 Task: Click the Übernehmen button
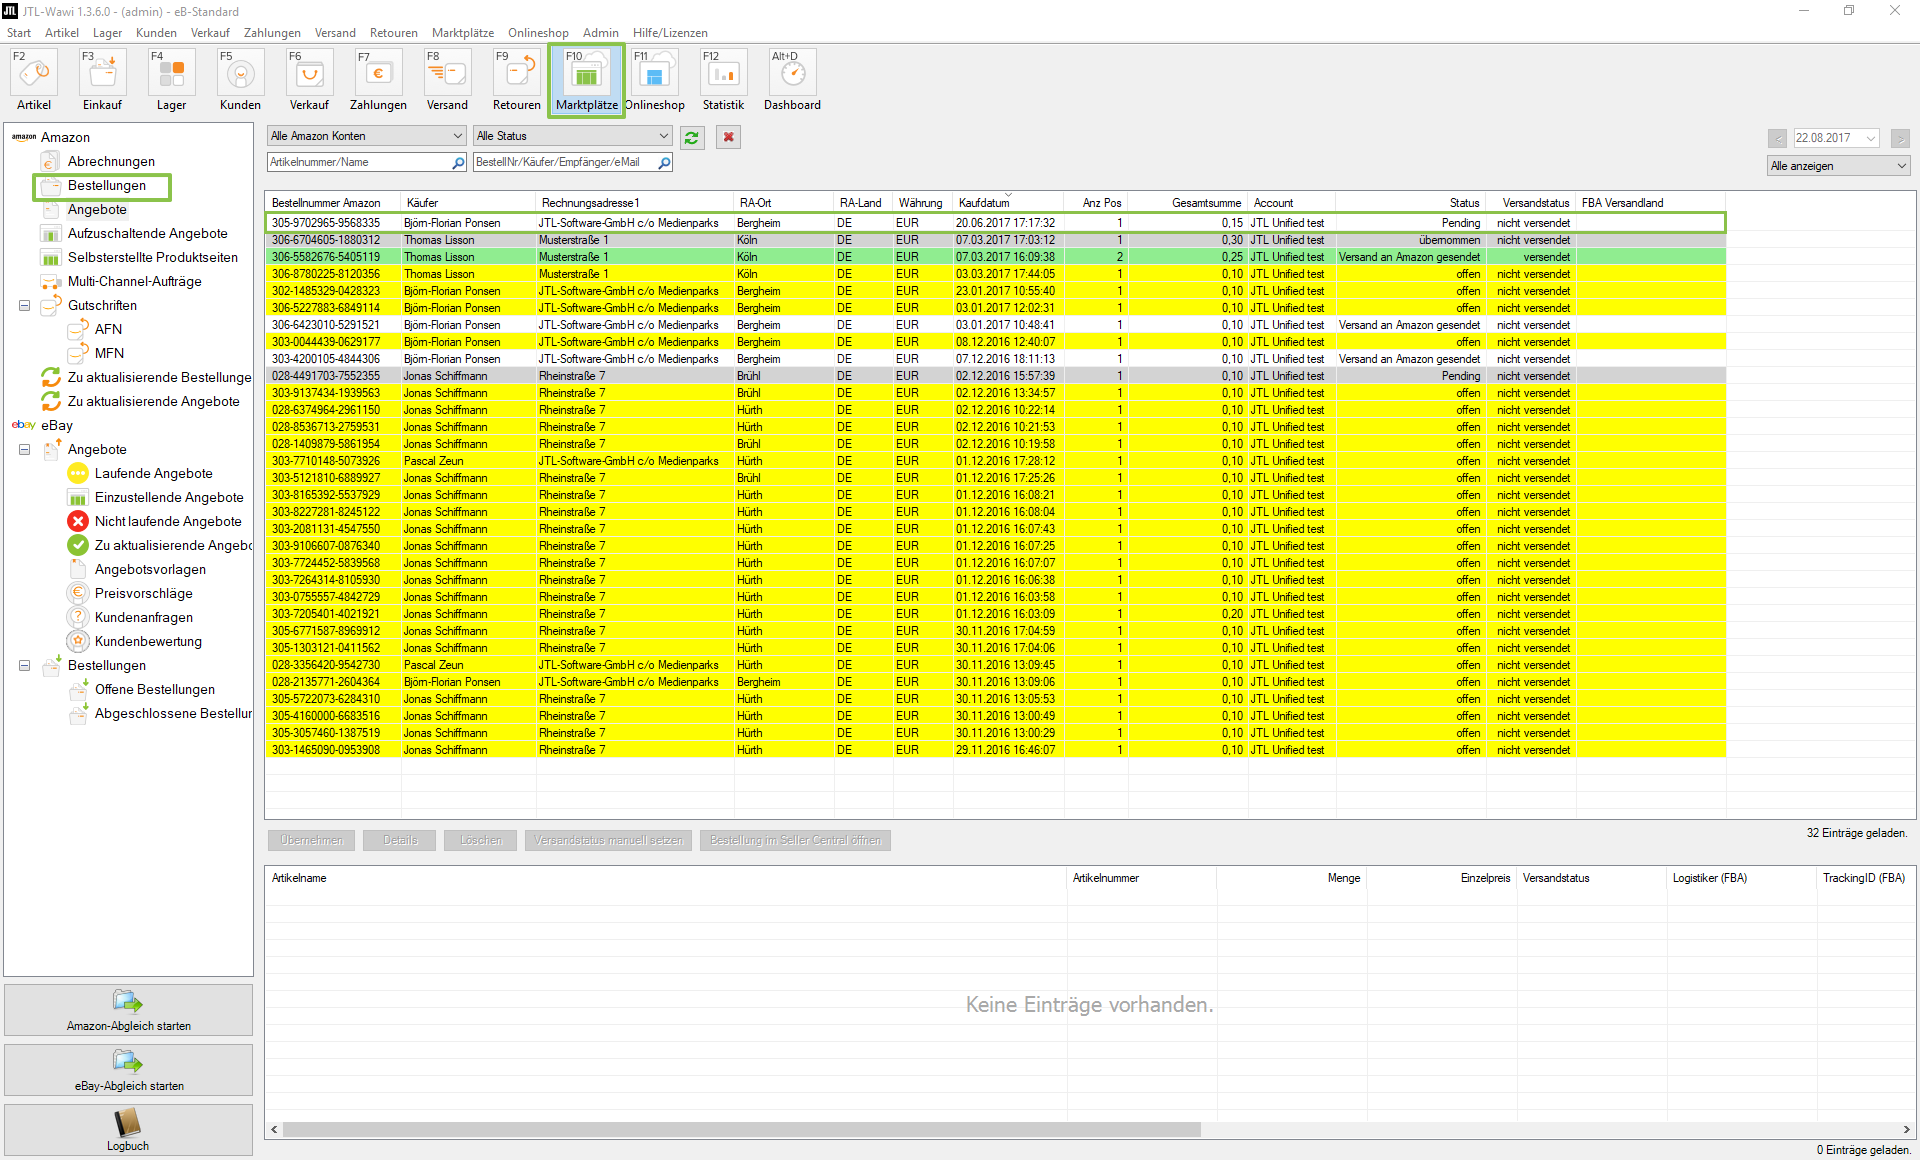pyautogui.click(x=312, y=841)
